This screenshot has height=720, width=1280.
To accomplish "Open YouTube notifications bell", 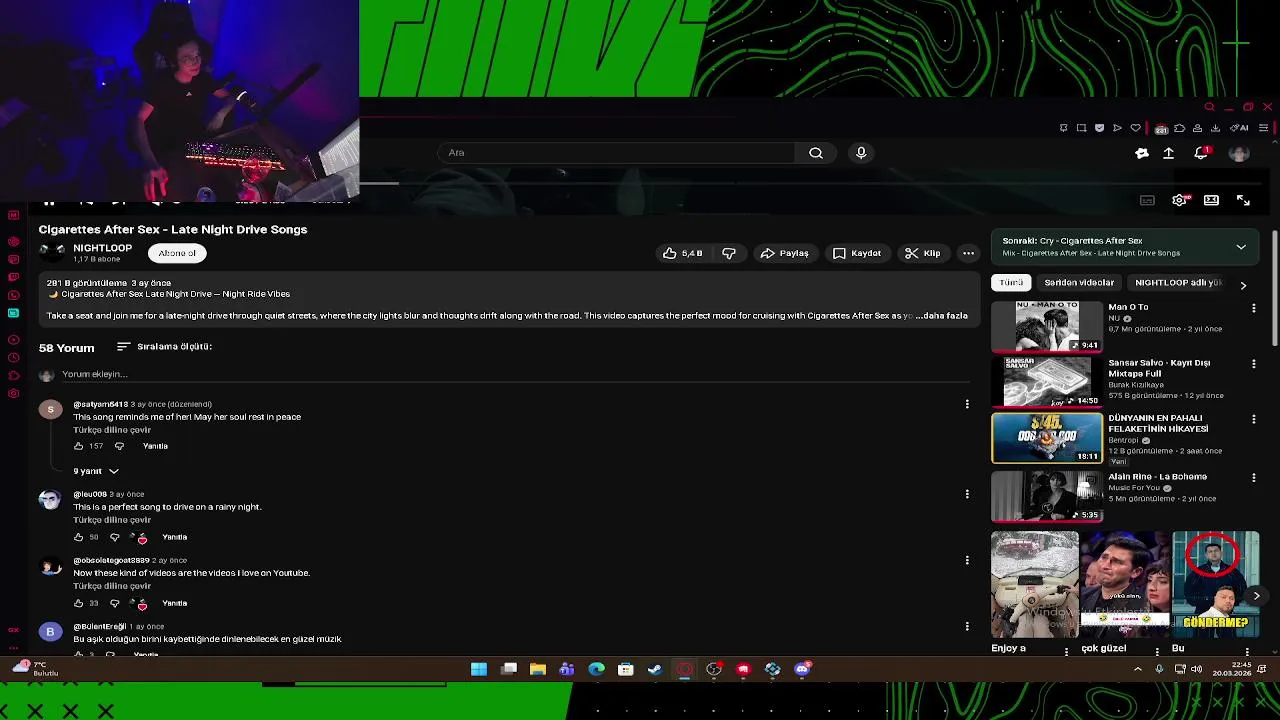I will tap(1201, 153).
